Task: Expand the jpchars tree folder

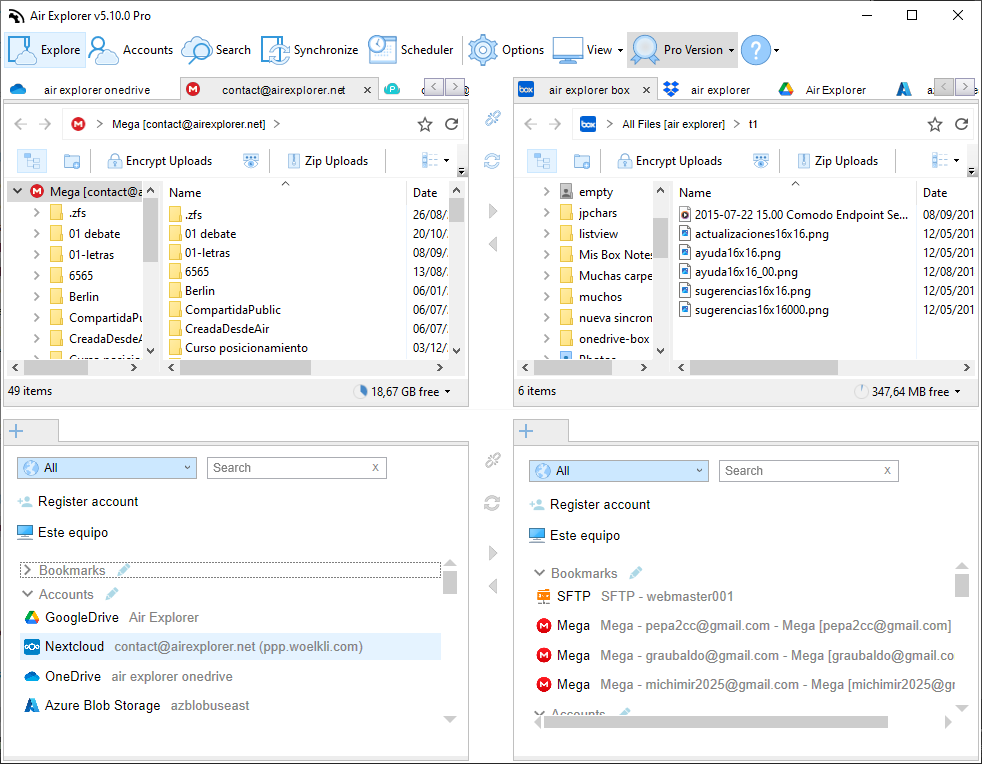Action: click(546, 213)
